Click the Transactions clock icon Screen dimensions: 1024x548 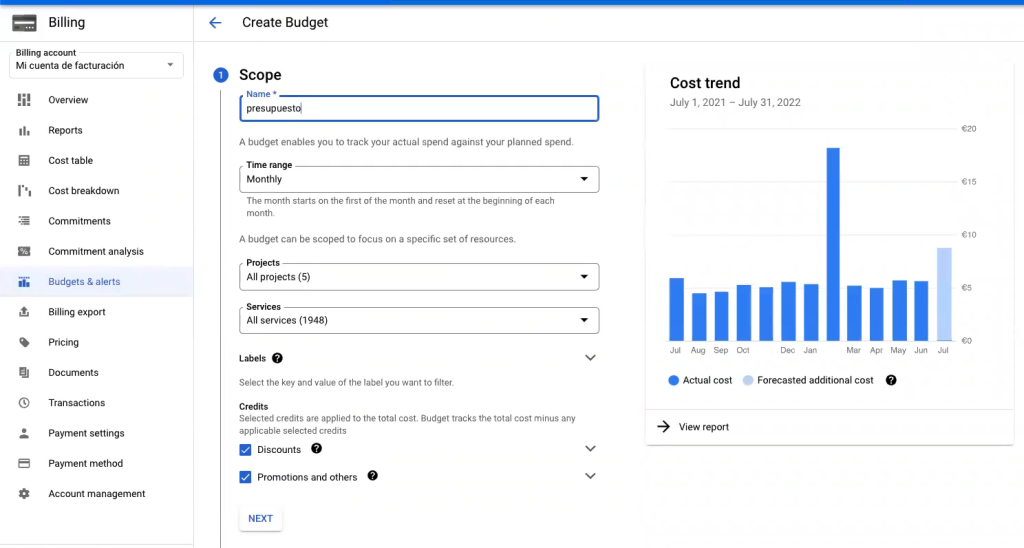coord(24,403)
